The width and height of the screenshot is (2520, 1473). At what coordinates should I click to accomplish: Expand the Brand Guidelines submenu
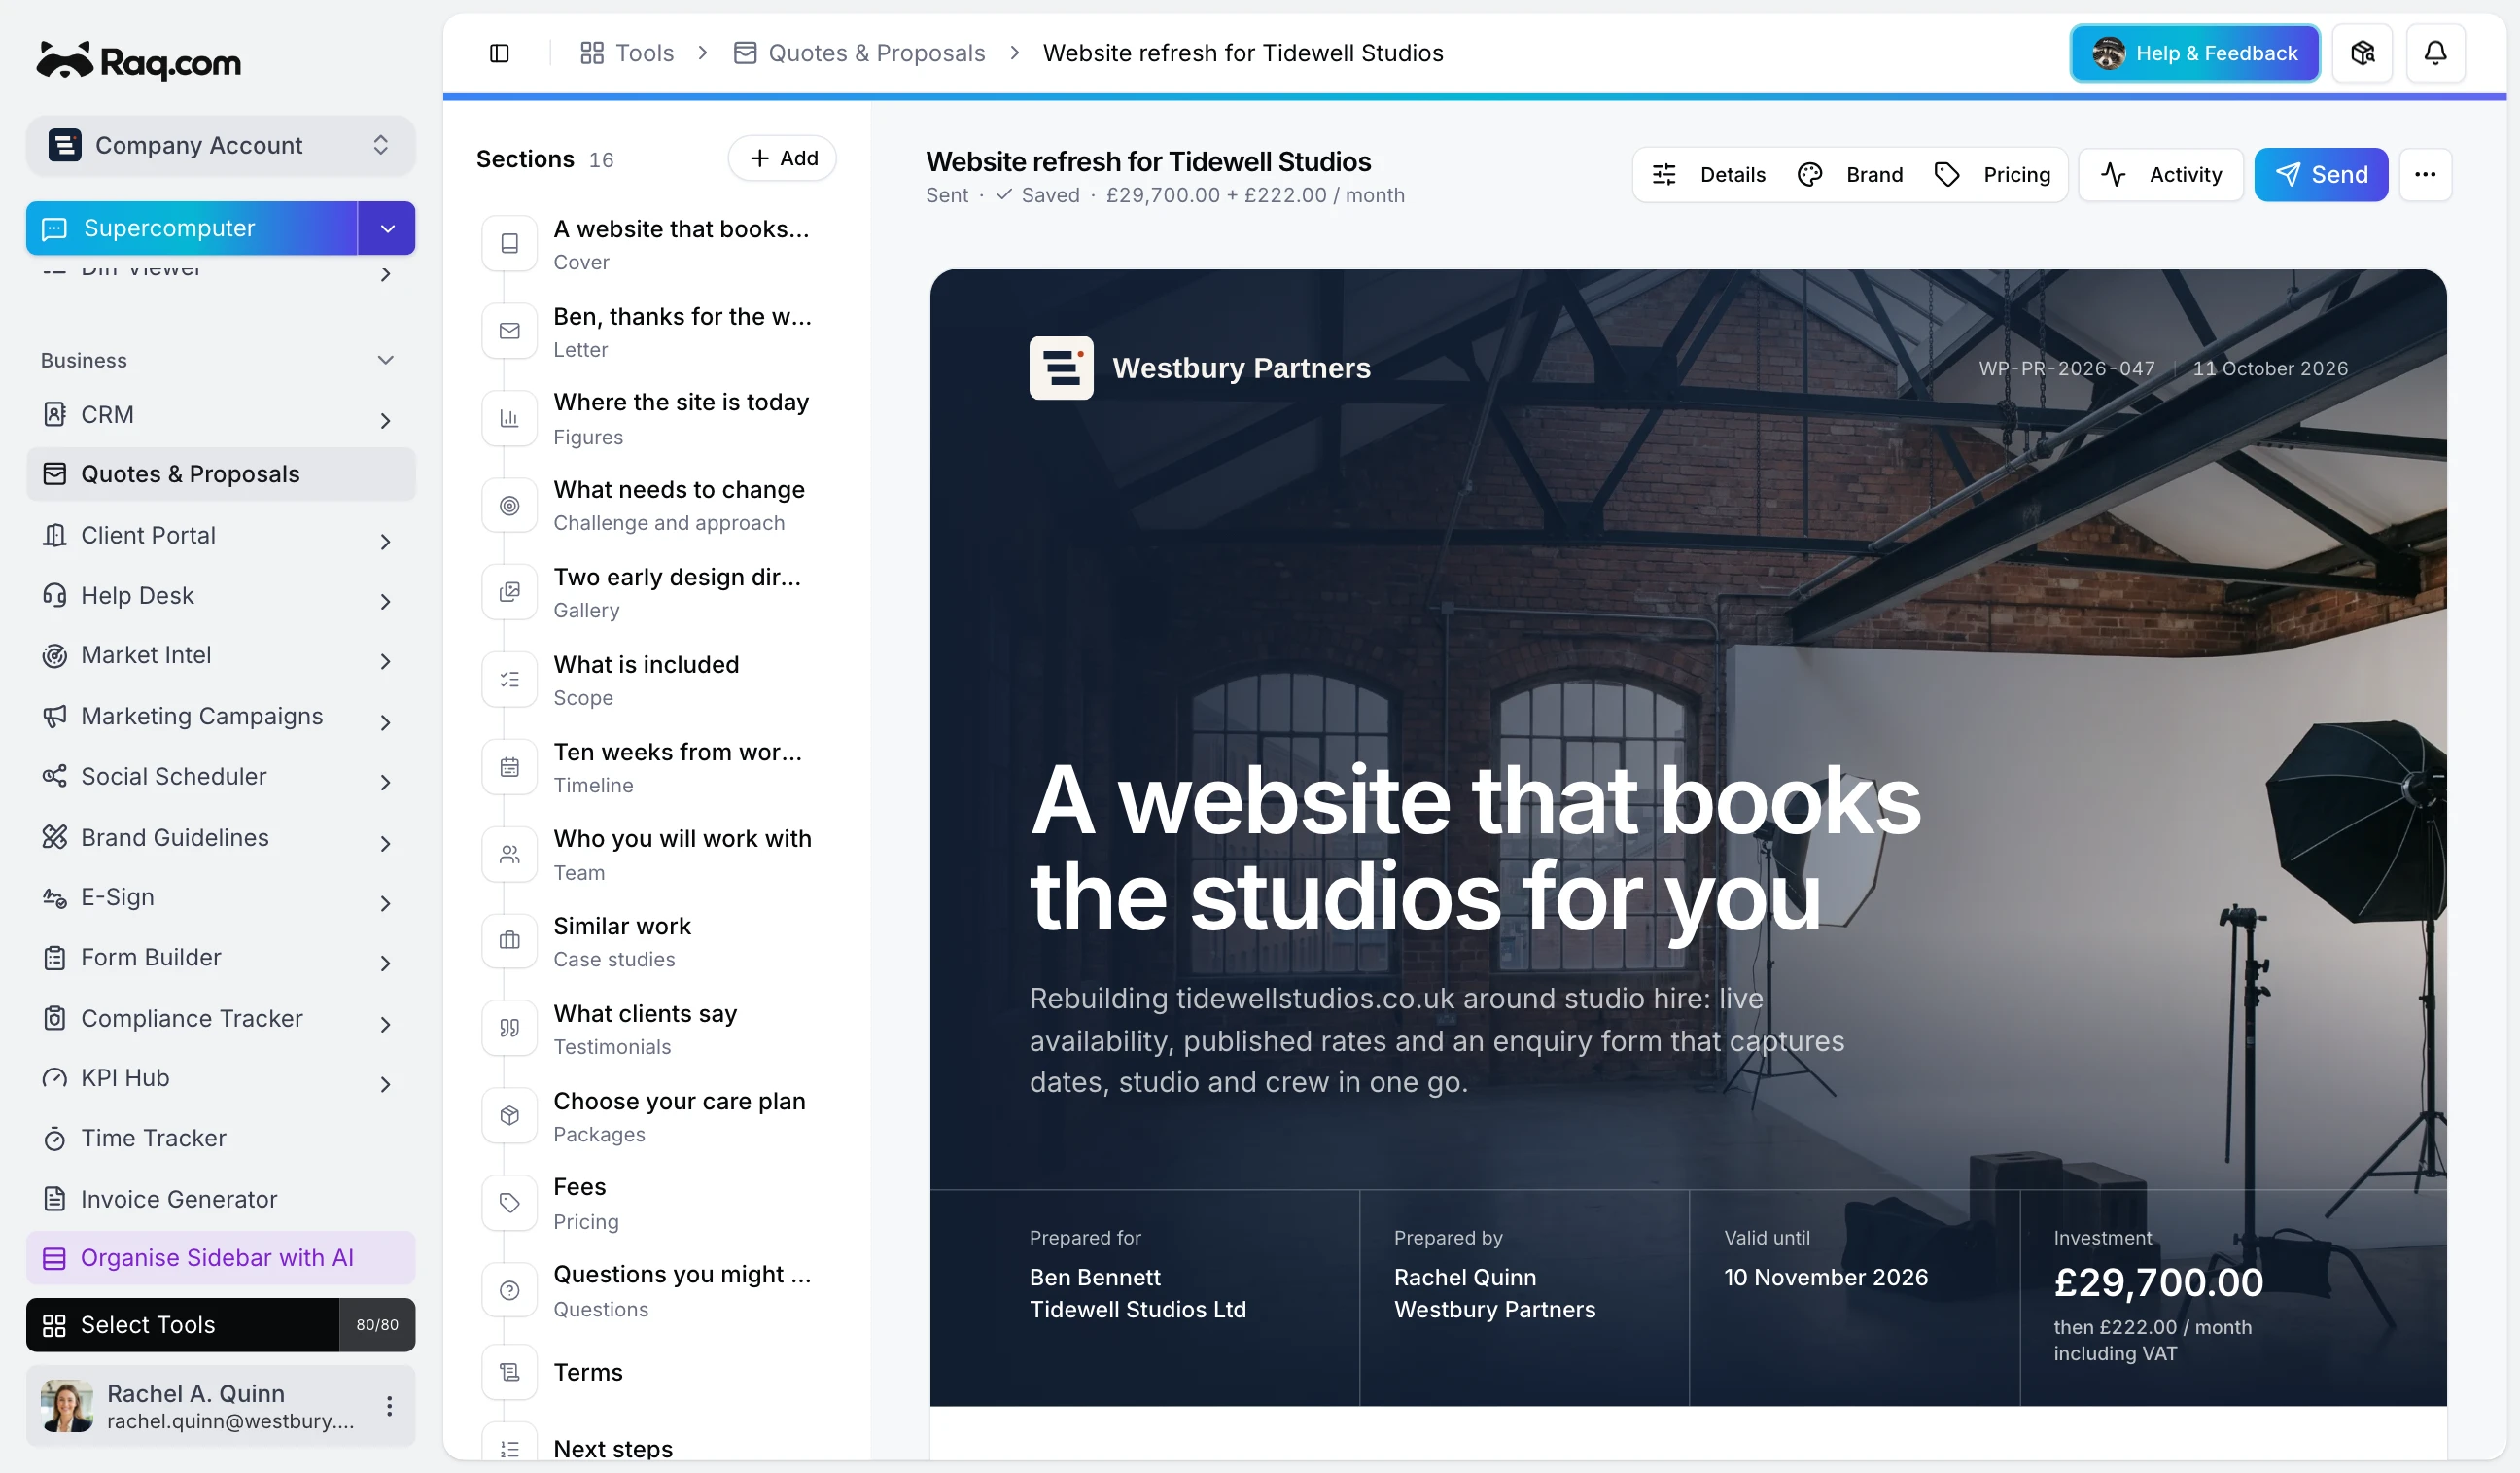click(x=385, y=843)
